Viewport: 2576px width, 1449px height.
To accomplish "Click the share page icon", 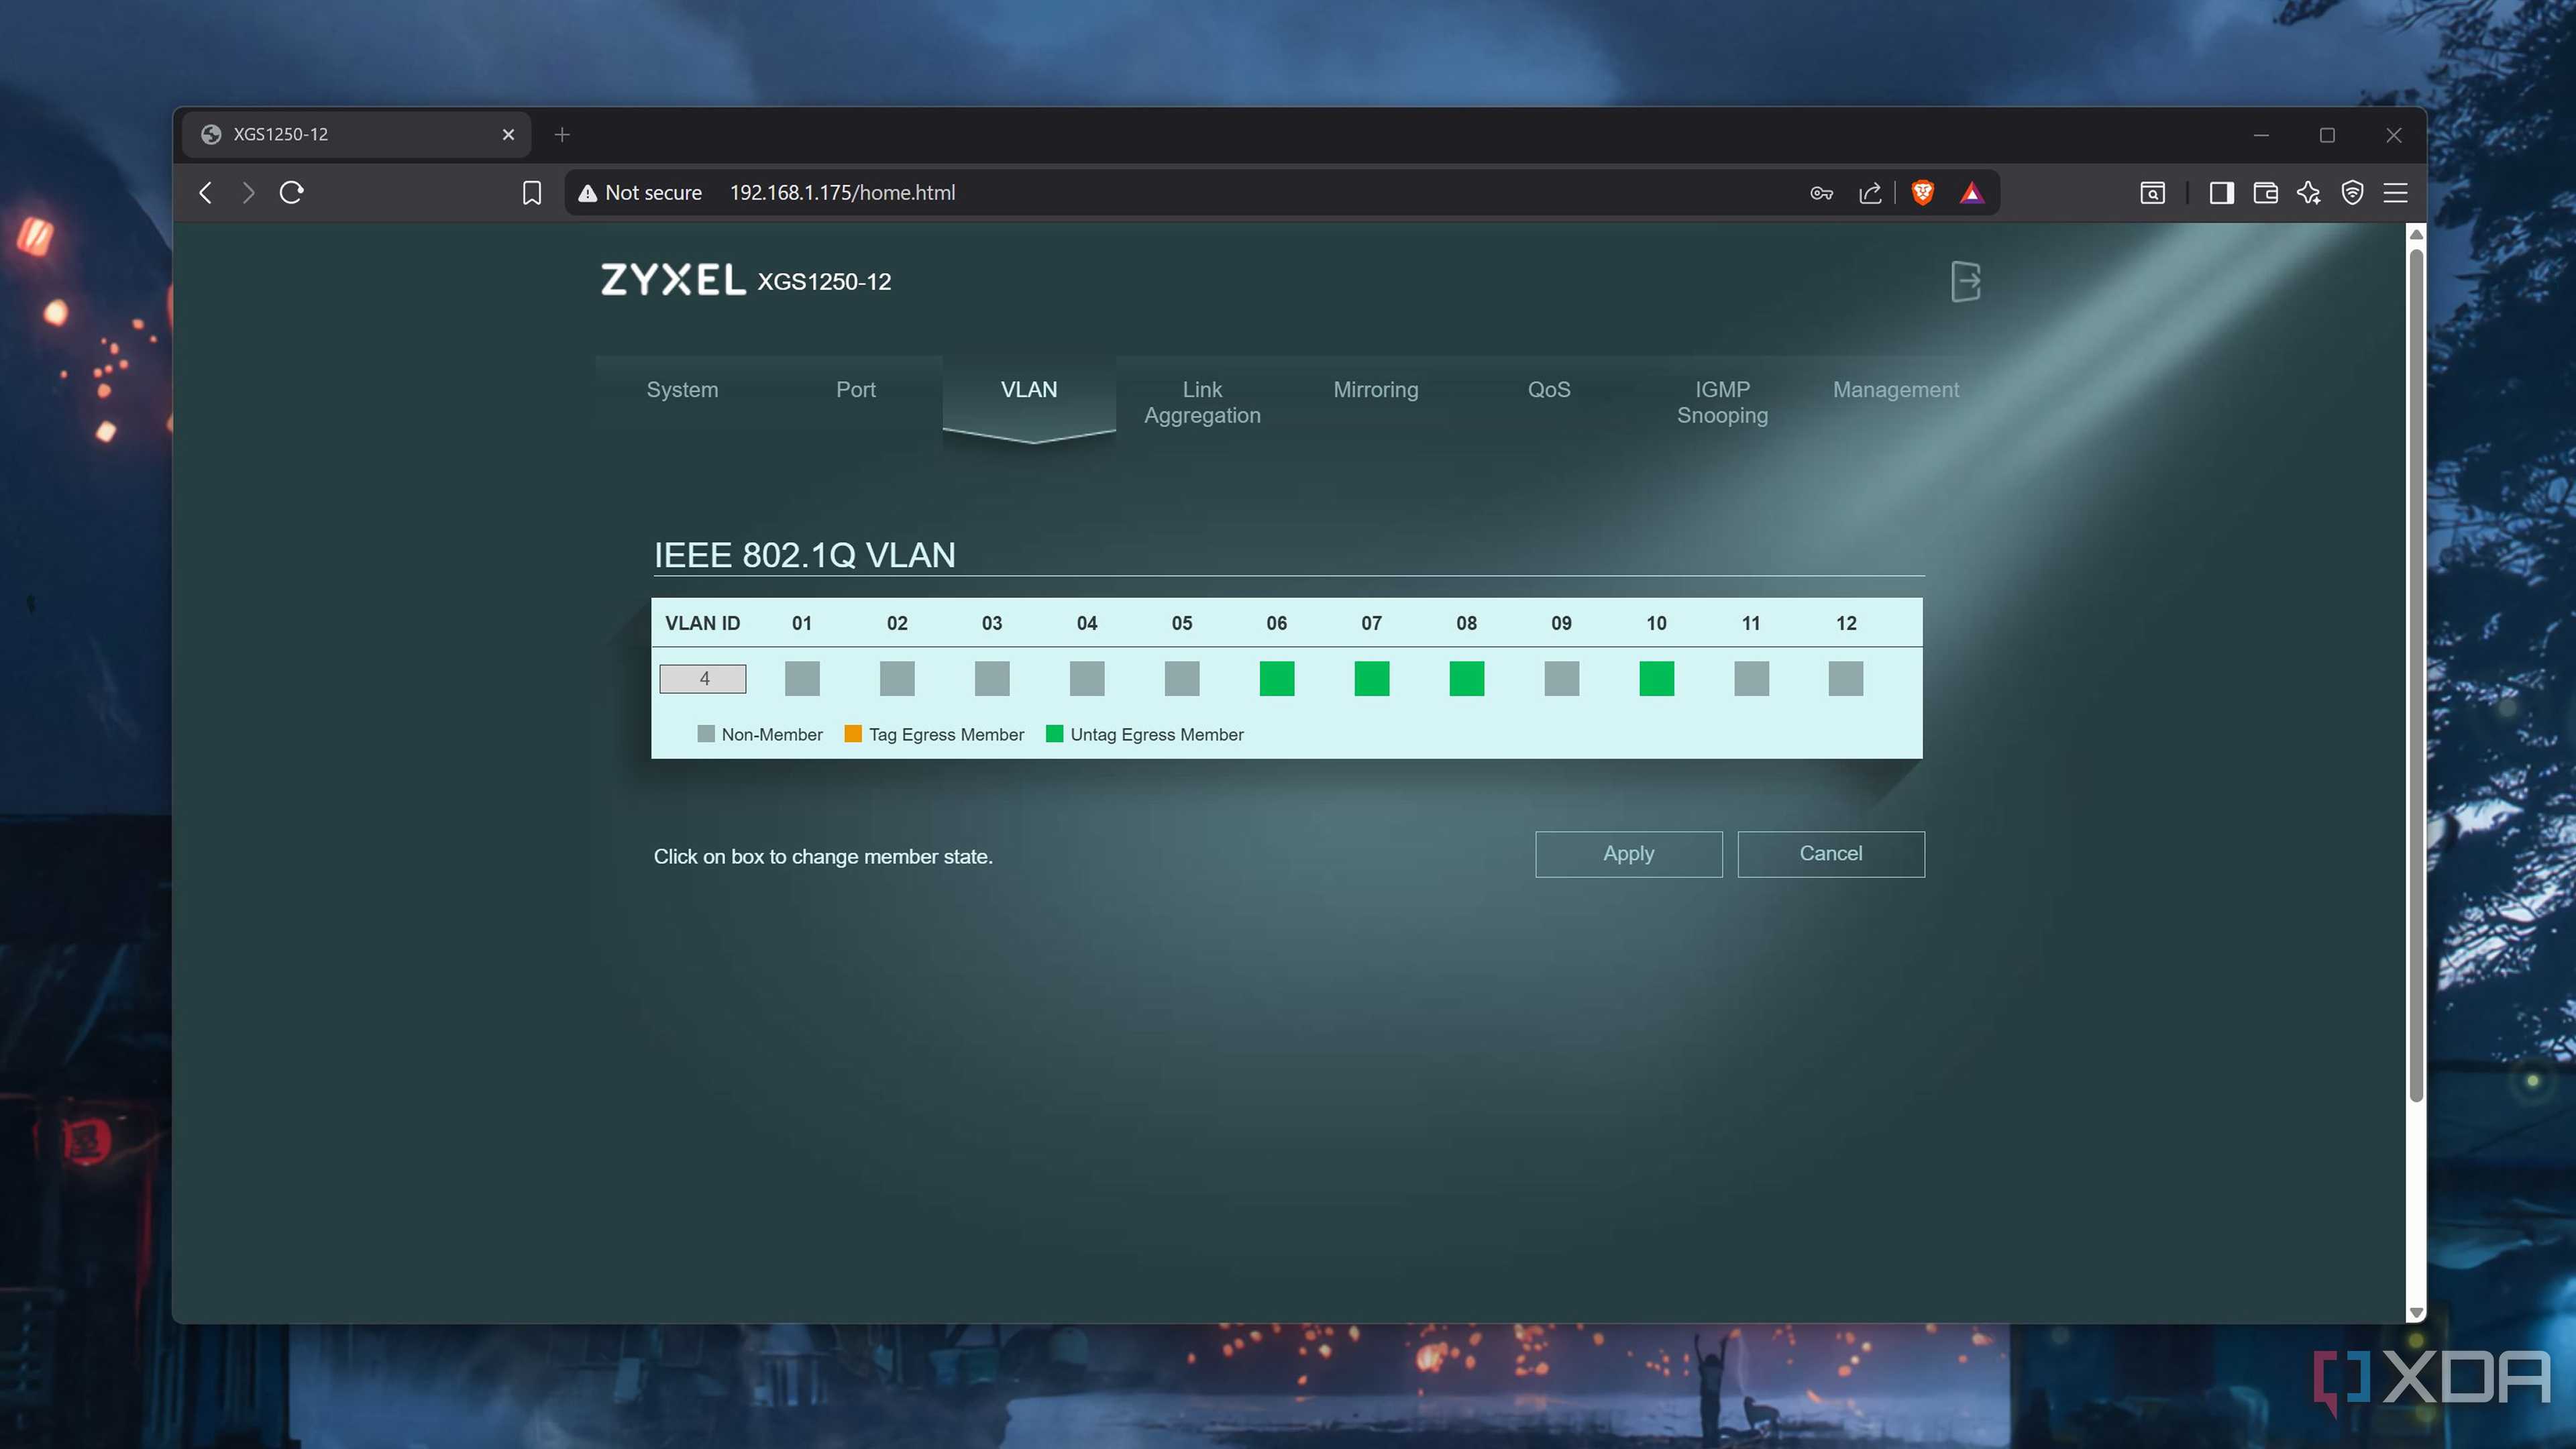I will coord(1870,193).
